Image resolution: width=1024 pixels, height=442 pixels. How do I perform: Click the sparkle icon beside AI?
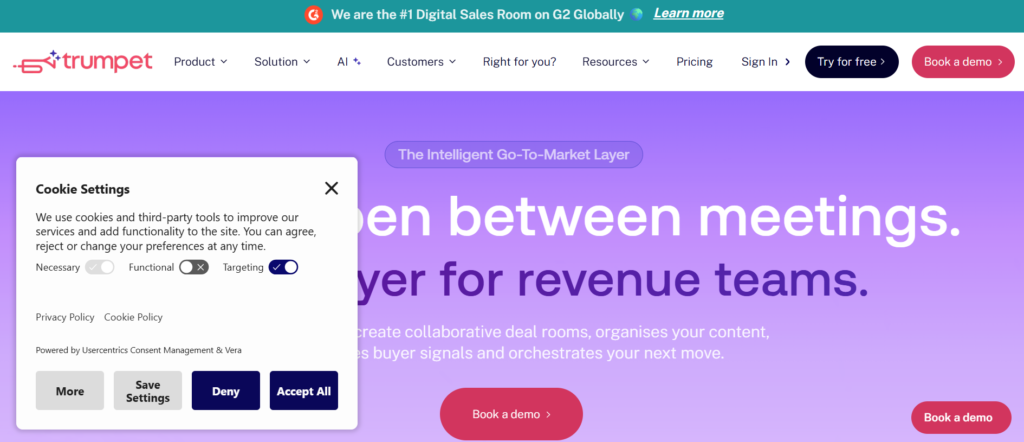tap(357, 61)
